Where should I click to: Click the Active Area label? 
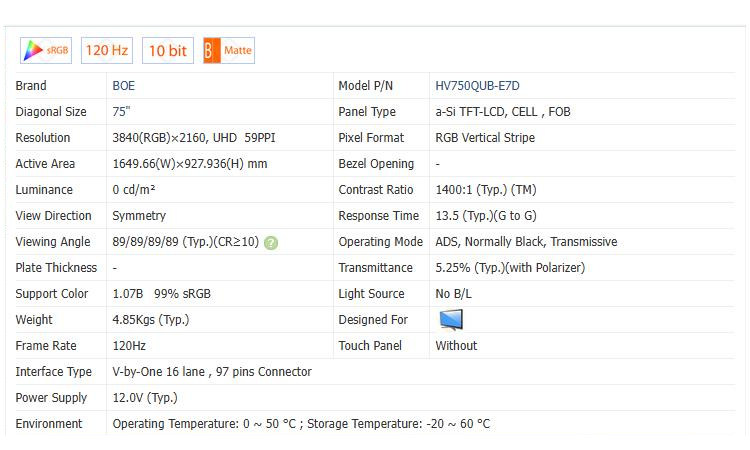pos(45,164)
